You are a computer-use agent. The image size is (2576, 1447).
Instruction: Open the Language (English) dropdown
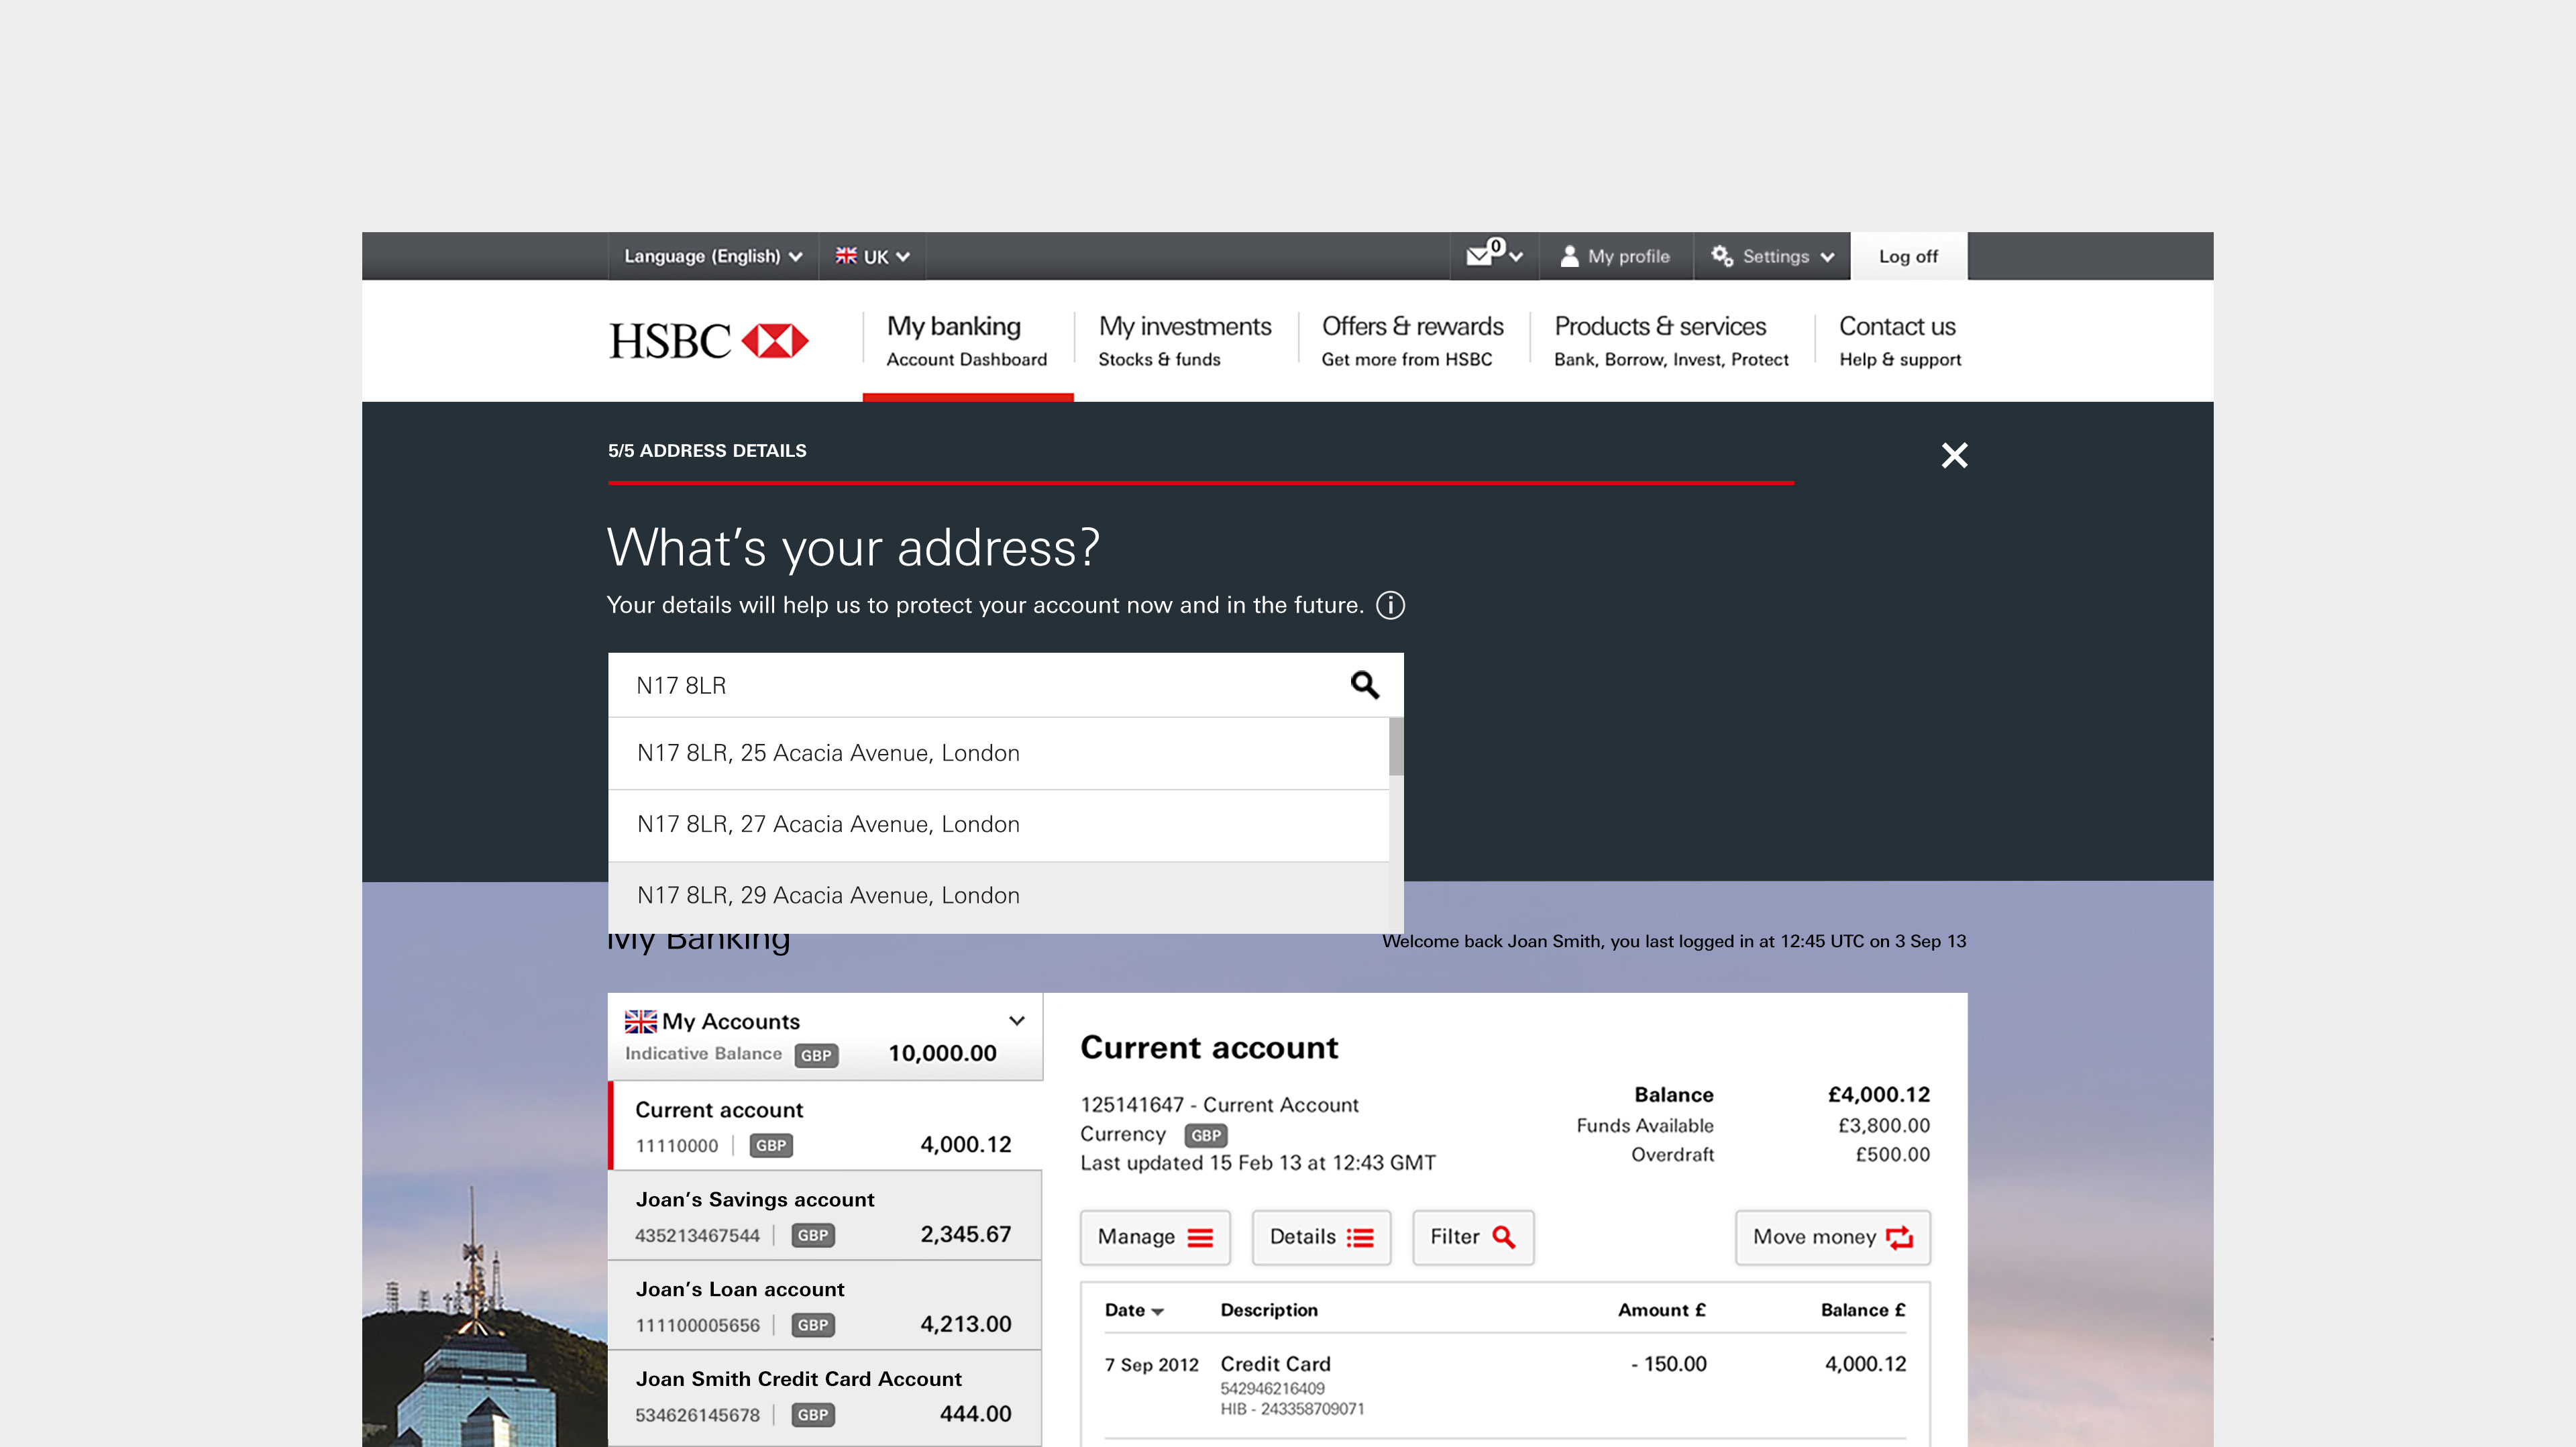713,256
